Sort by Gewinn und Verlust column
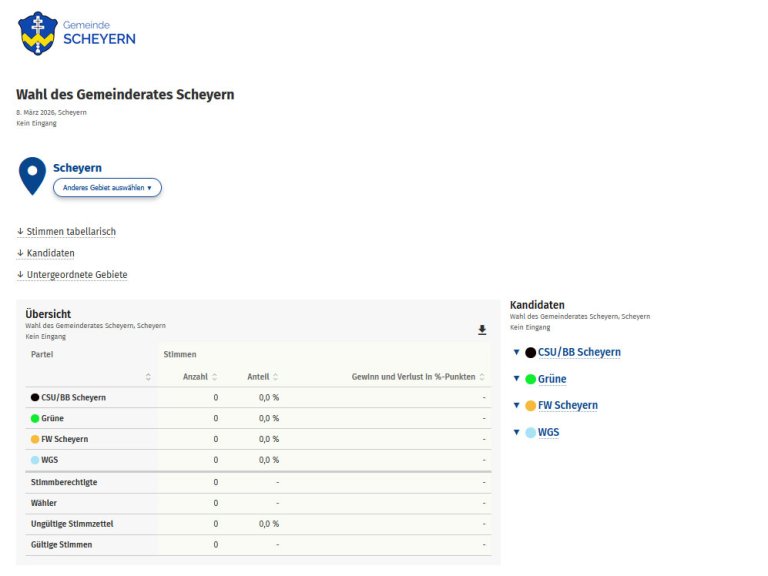This screenshot has height=576, width=768. pos(482,377)
